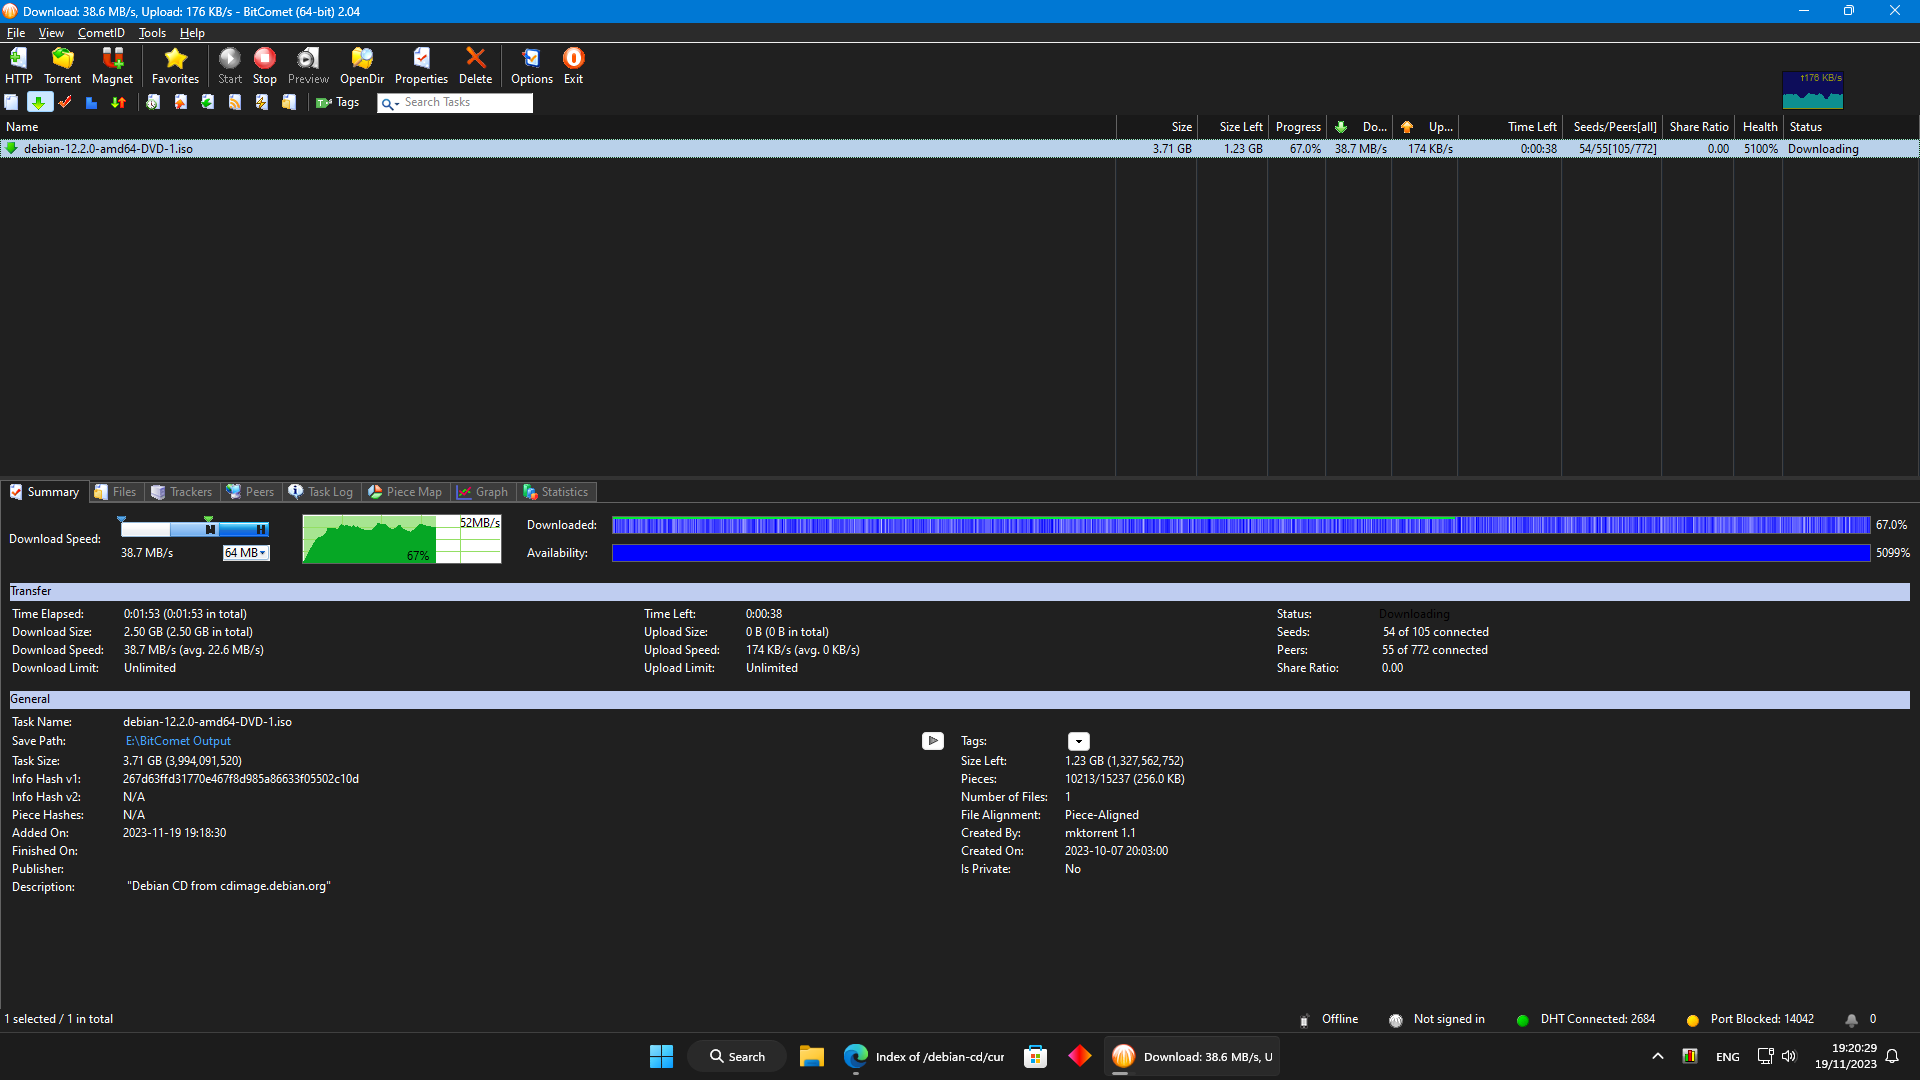Open the Statistics tab
Viewport: 1920px width, 1080px height.
click(556, 492)
